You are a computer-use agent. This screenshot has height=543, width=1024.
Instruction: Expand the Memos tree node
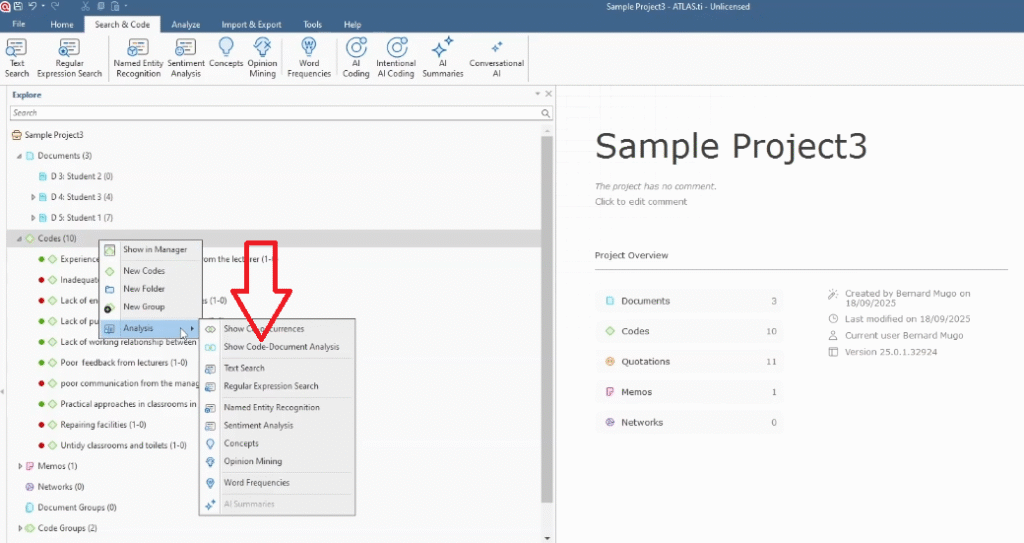click(x=20, y=466)
